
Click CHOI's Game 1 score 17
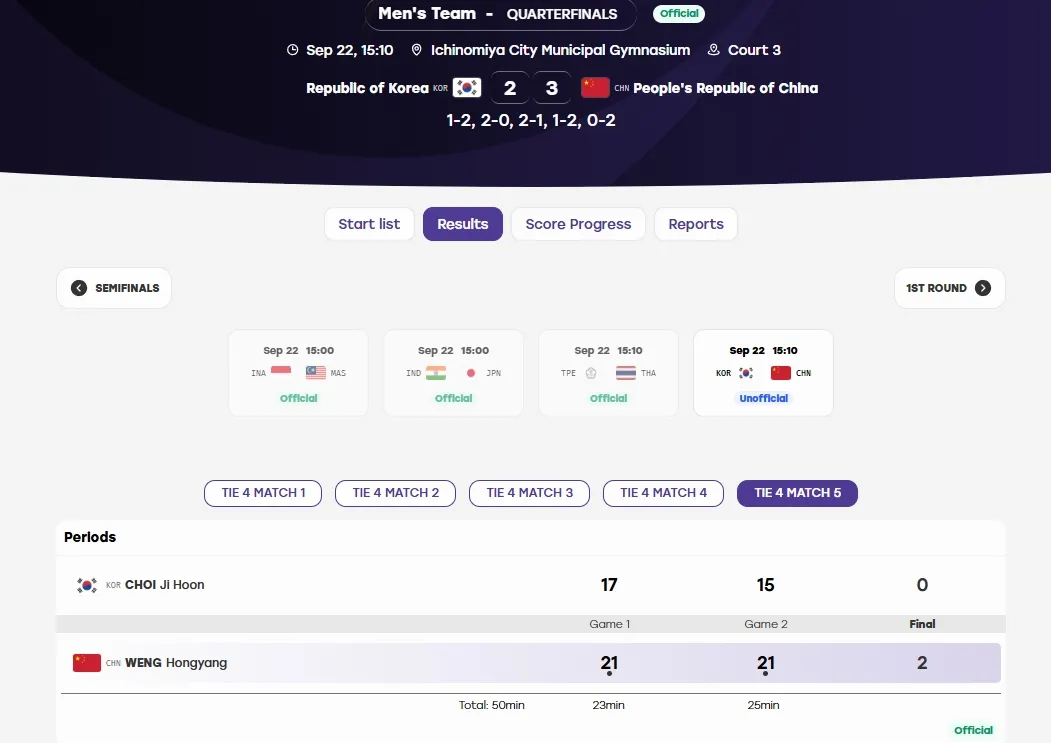[609, 585]
